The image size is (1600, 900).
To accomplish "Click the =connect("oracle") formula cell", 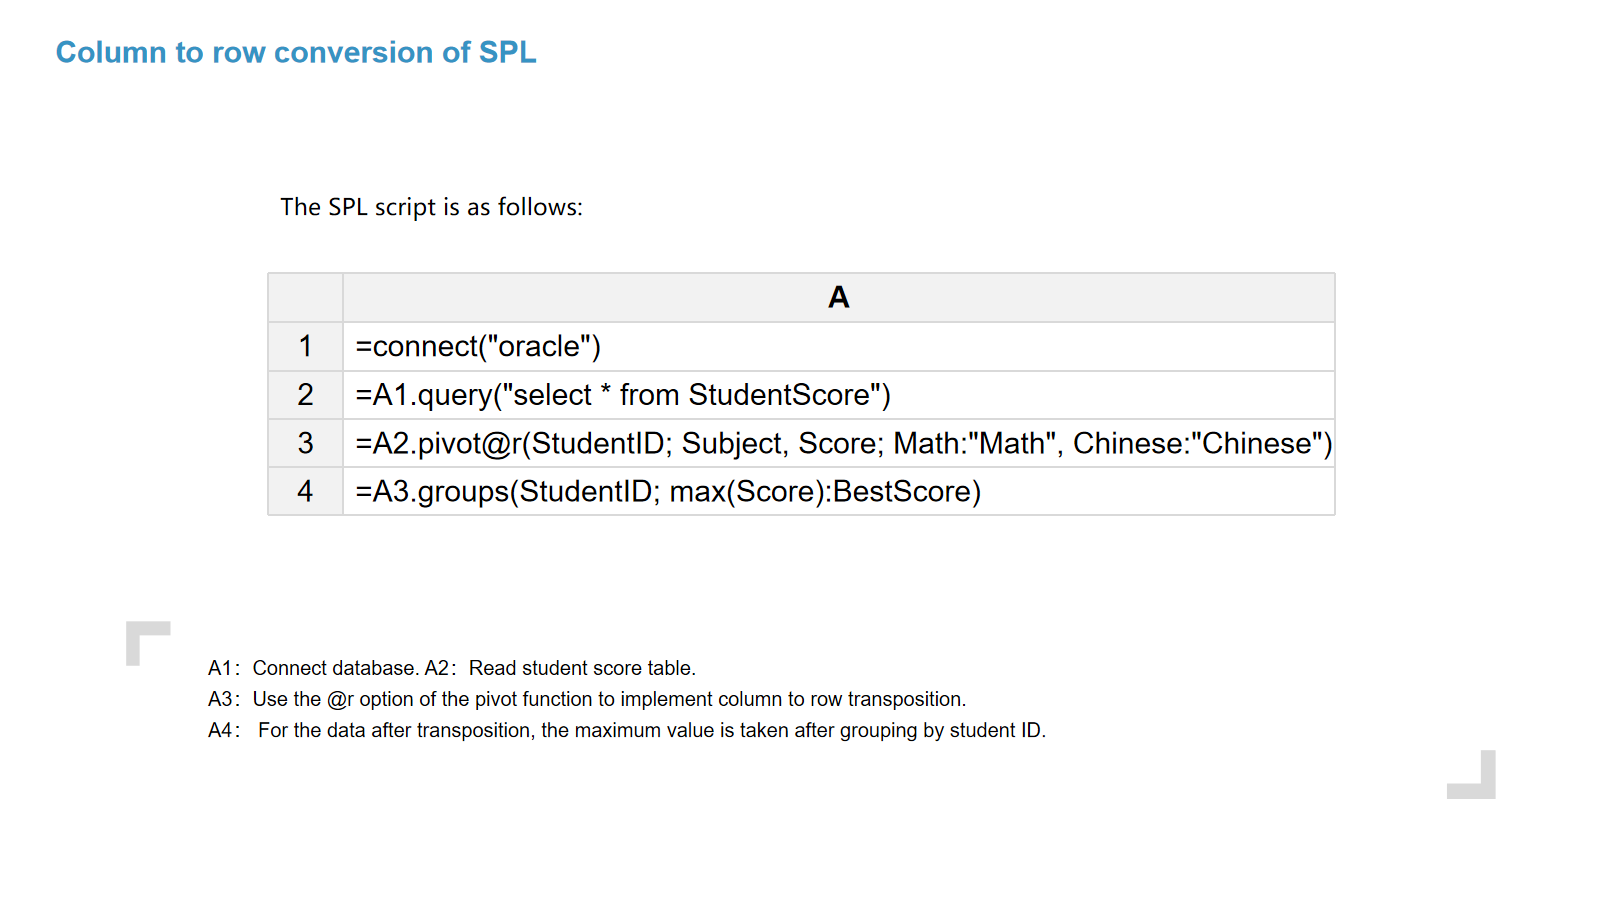I will [x=478, y=346].
